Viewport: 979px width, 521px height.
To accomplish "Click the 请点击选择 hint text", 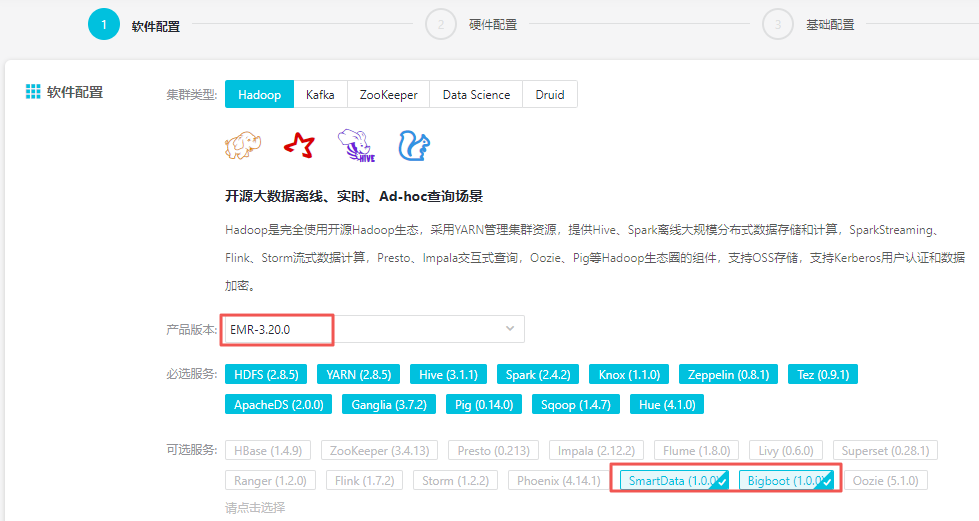I will click(255, 507).
